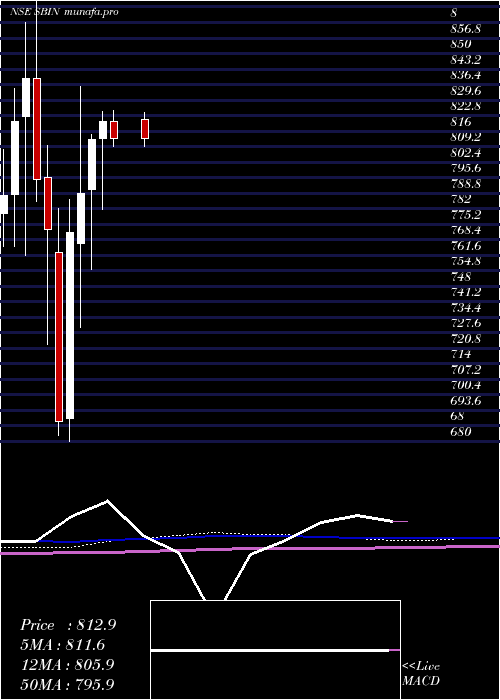This screenshot has height=700, width=500.
Task: Click the NSE SBIN munafa.pro chart title
Action: (x=64, y=12)
